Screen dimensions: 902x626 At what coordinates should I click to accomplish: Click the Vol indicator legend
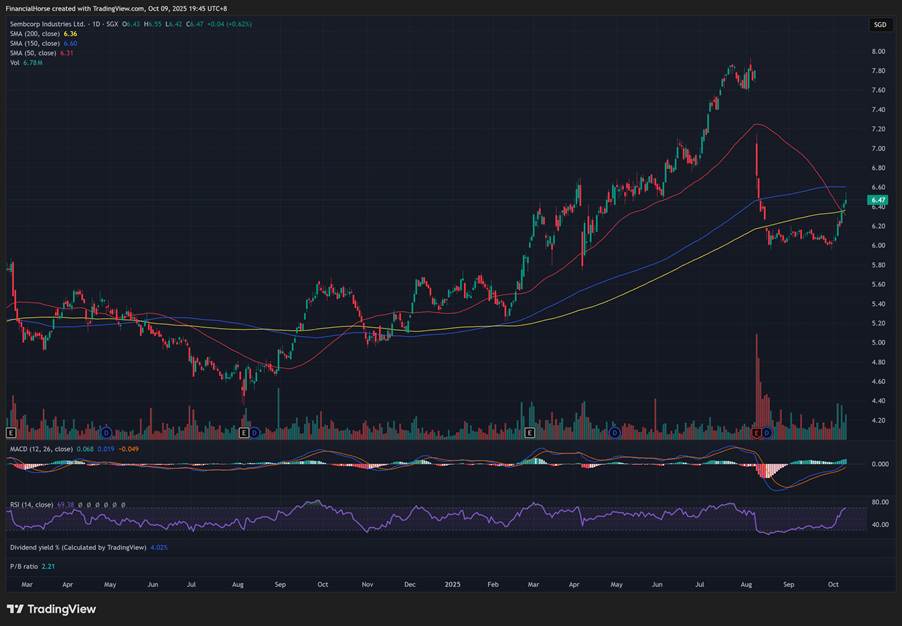15,63
